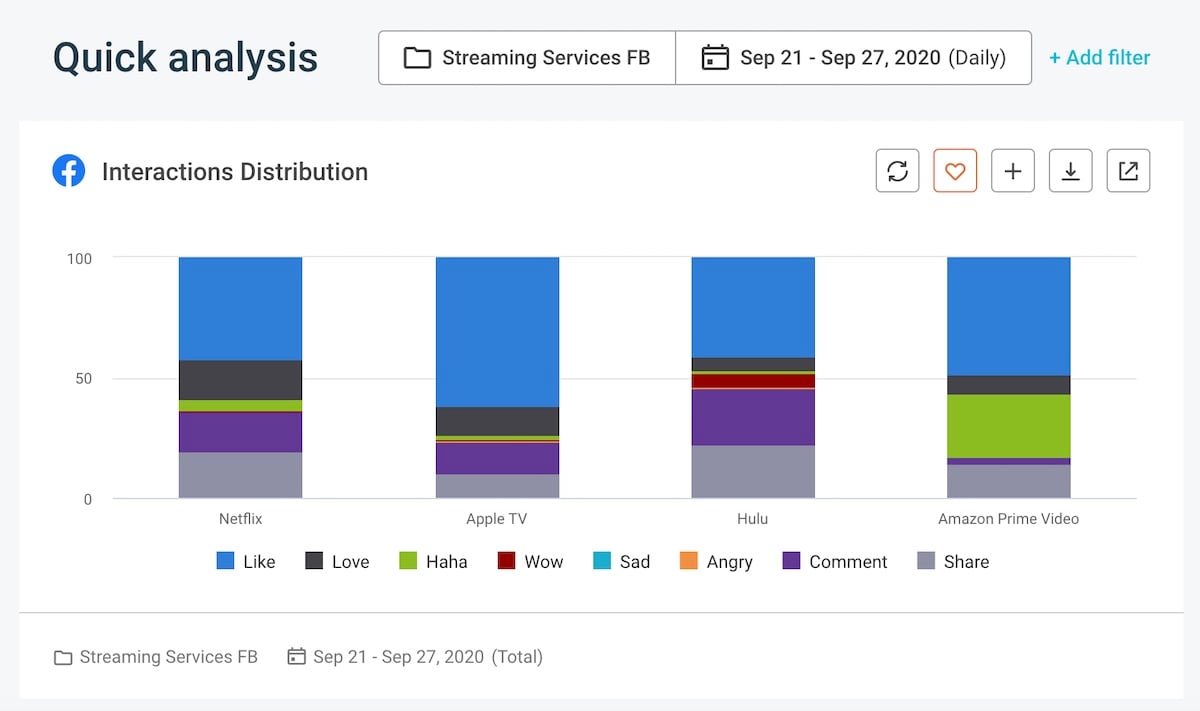
Task: Open the Streaming Services FB profile selector
Action: click(527, 57)
